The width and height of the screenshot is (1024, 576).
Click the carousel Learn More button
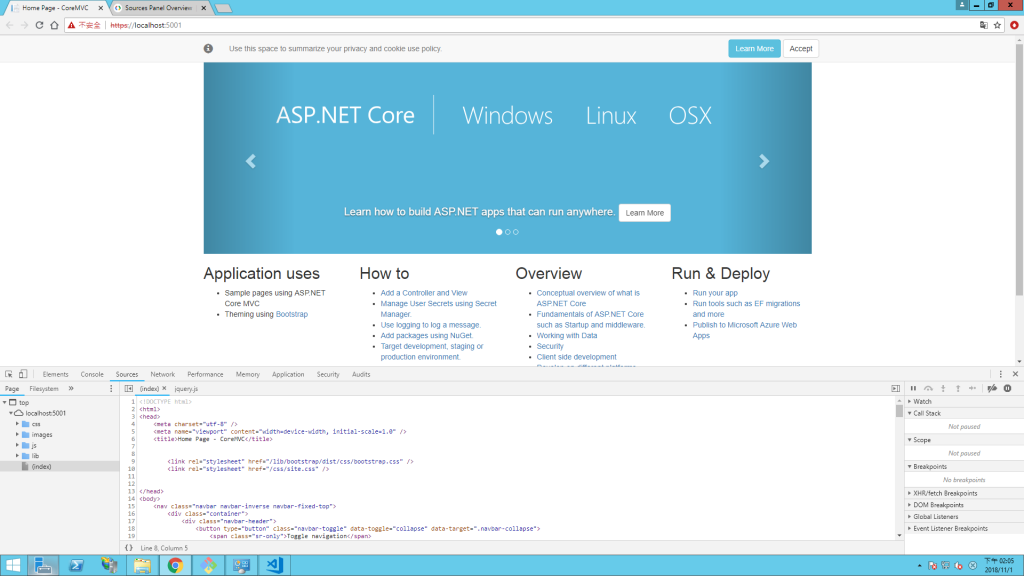tap(645, 213)
